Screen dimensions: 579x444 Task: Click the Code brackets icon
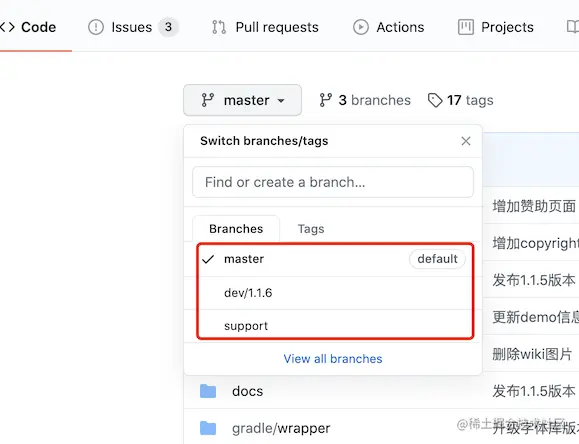7,27
